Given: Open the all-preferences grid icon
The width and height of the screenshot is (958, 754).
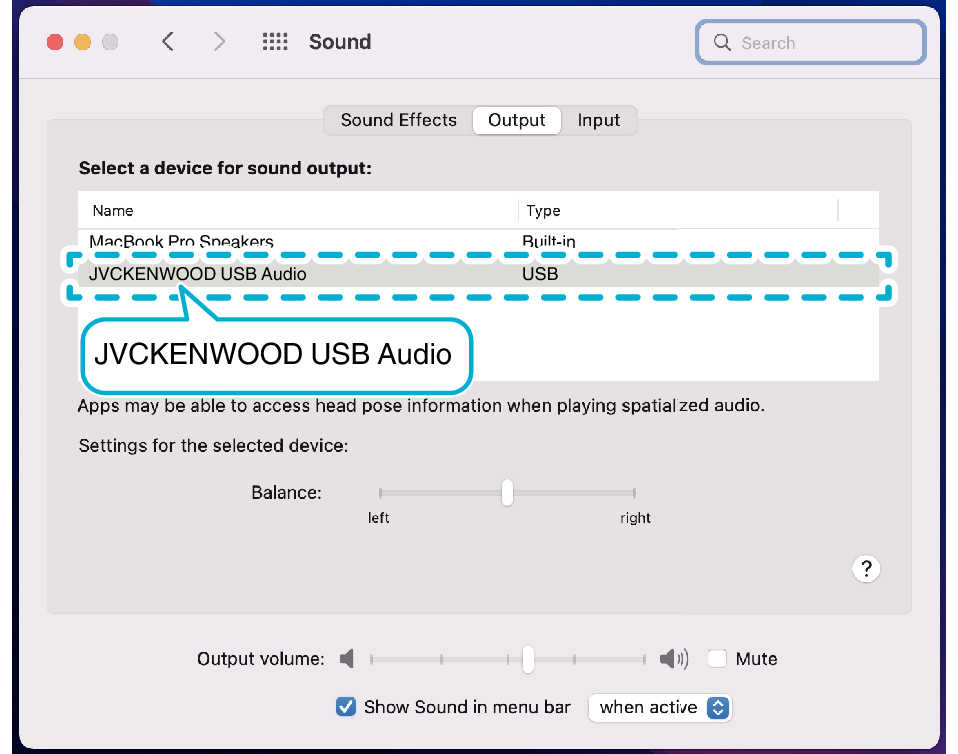Looking at the screenshot, I should [x=275, y=42].
